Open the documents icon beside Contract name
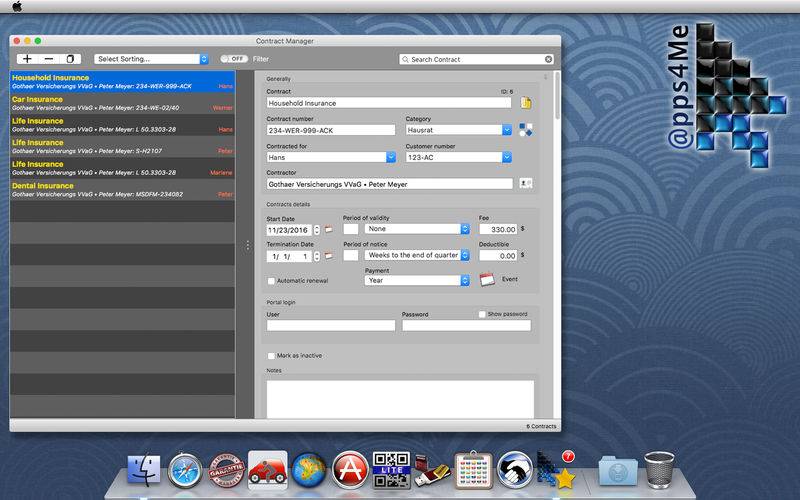This screenshot has width=800, height=500. point(526,103)
